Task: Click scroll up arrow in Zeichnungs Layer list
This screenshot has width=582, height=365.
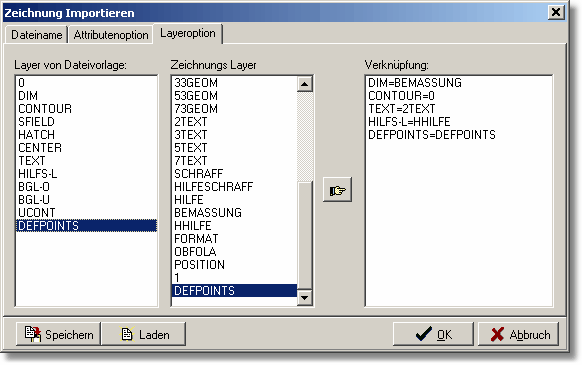Action: pyautogui.click(x=305, y=84)
